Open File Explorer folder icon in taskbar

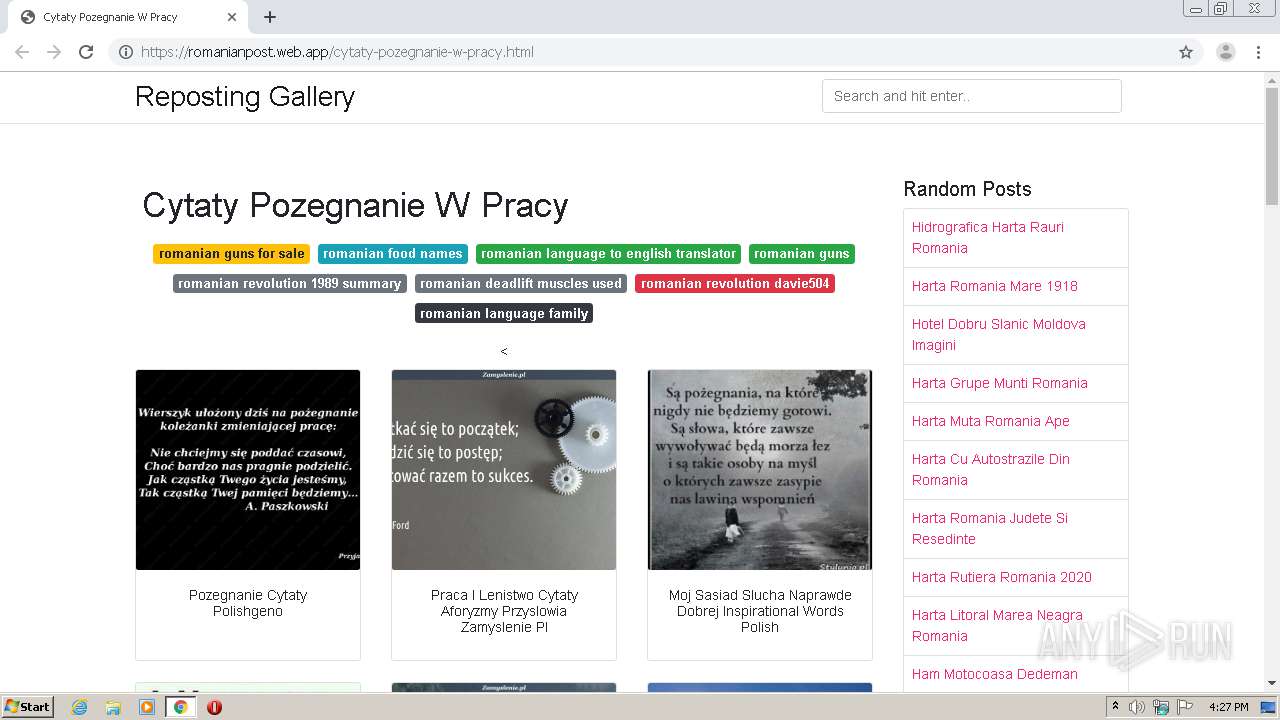[x=113, y=707]
